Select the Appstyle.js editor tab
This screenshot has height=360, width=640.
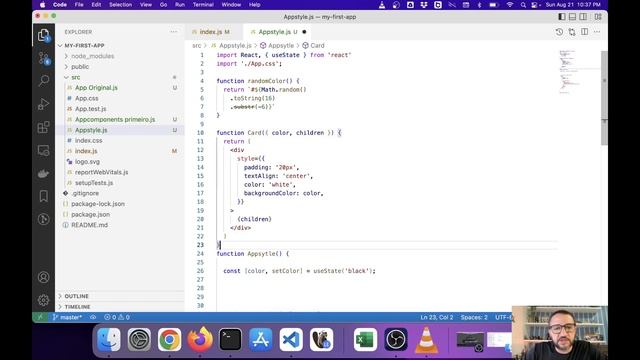(x=278, y=32)
